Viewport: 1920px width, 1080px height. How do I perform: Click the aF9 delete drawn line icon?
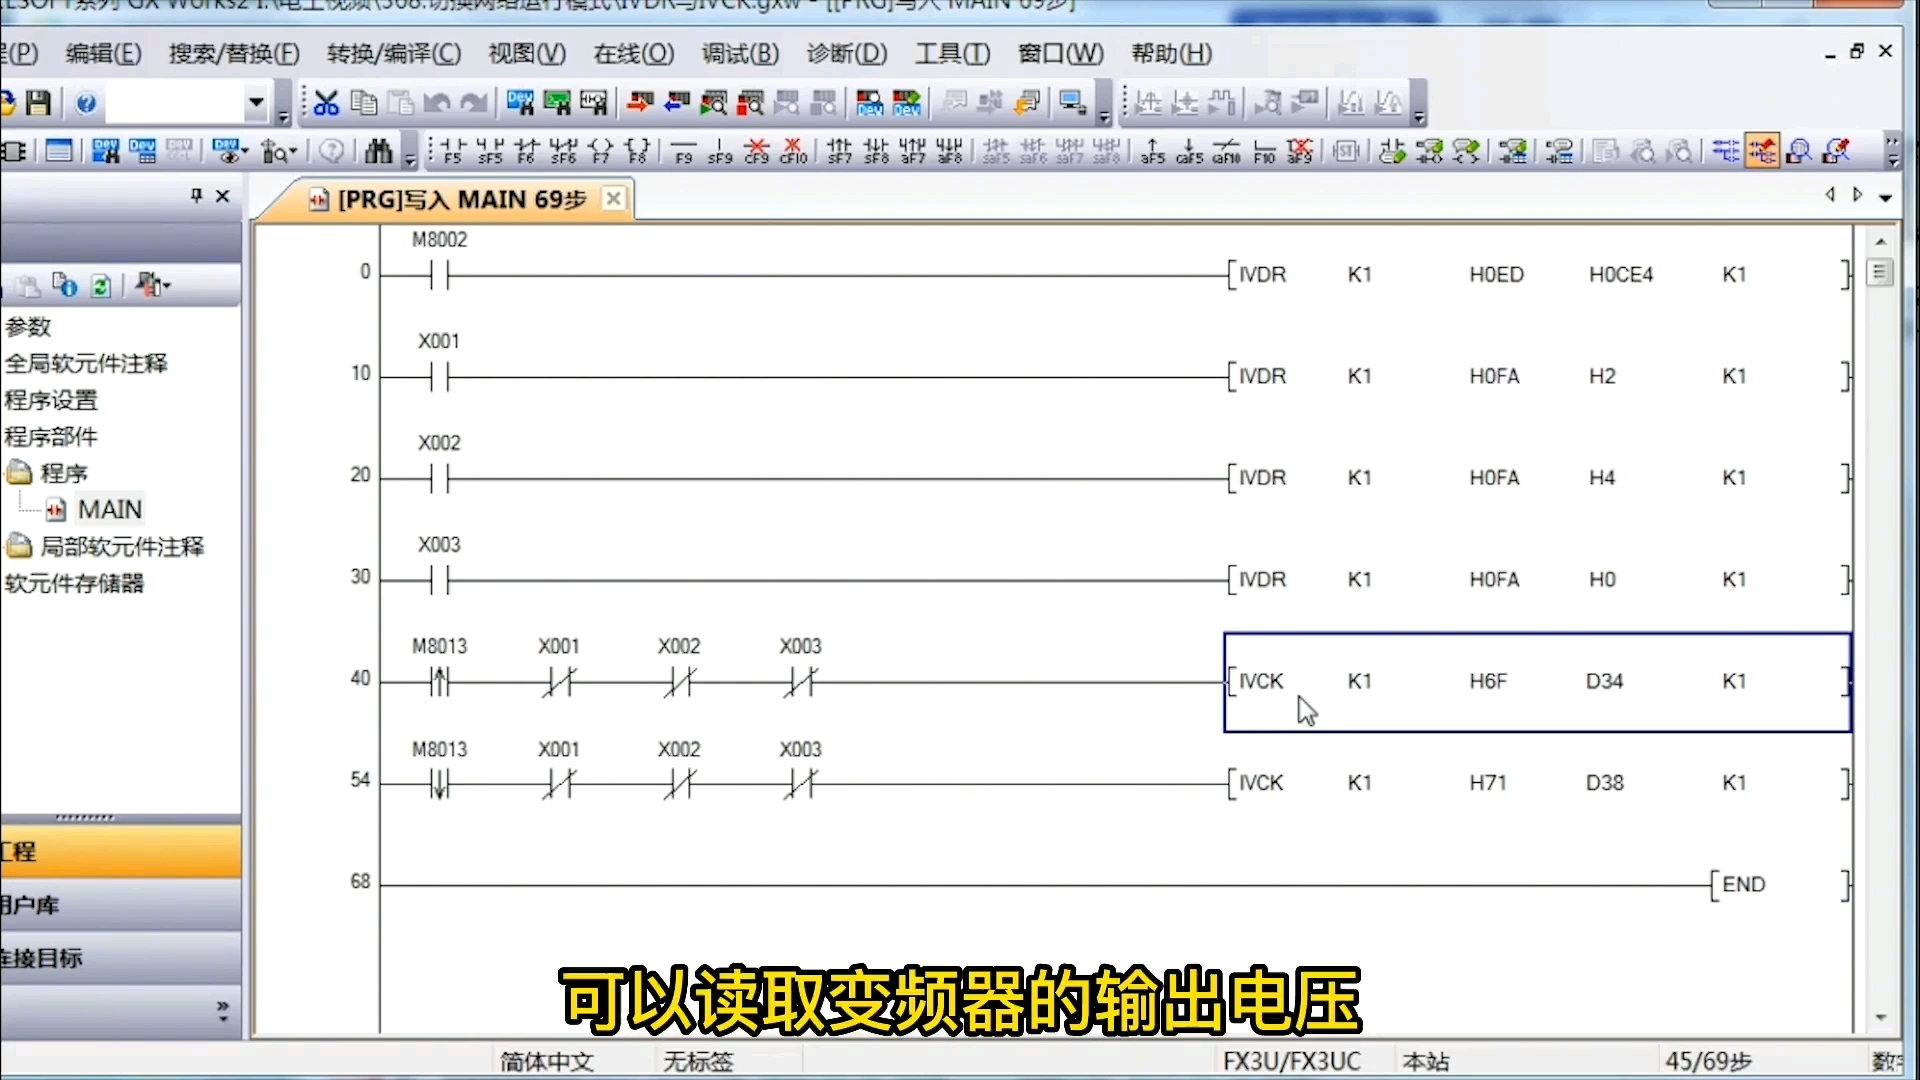pyautogui.click(x=1300, y=151)
